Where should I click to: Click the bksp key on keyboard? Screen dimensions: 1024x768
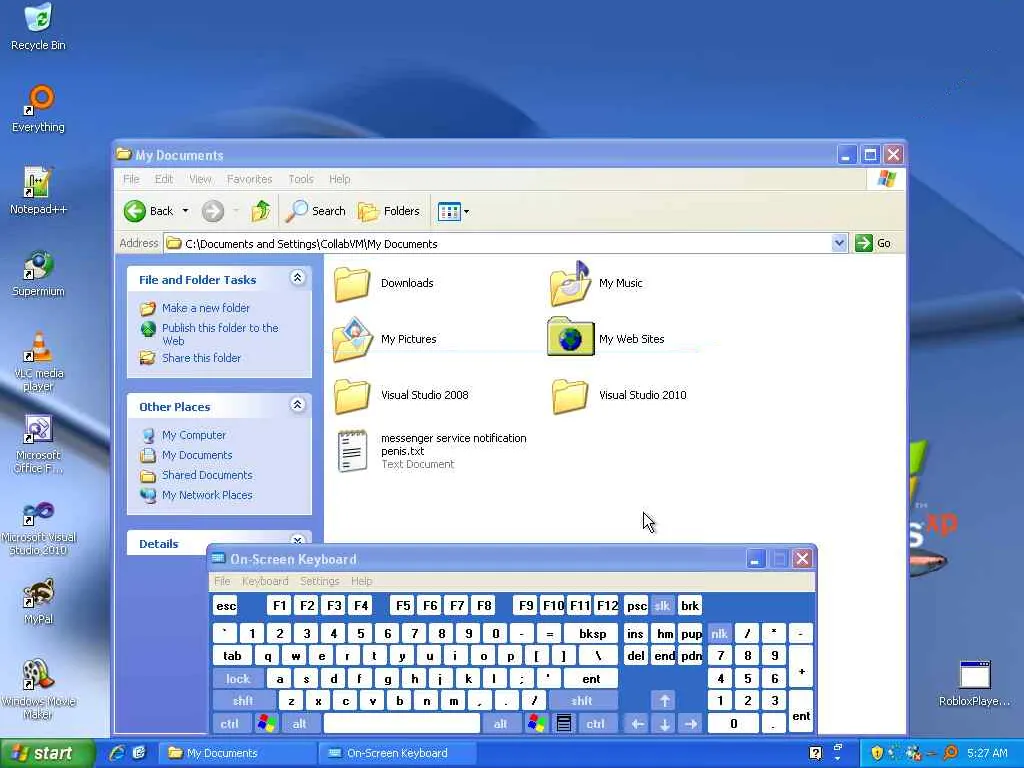pyautogui.click(x=592, y=633)
